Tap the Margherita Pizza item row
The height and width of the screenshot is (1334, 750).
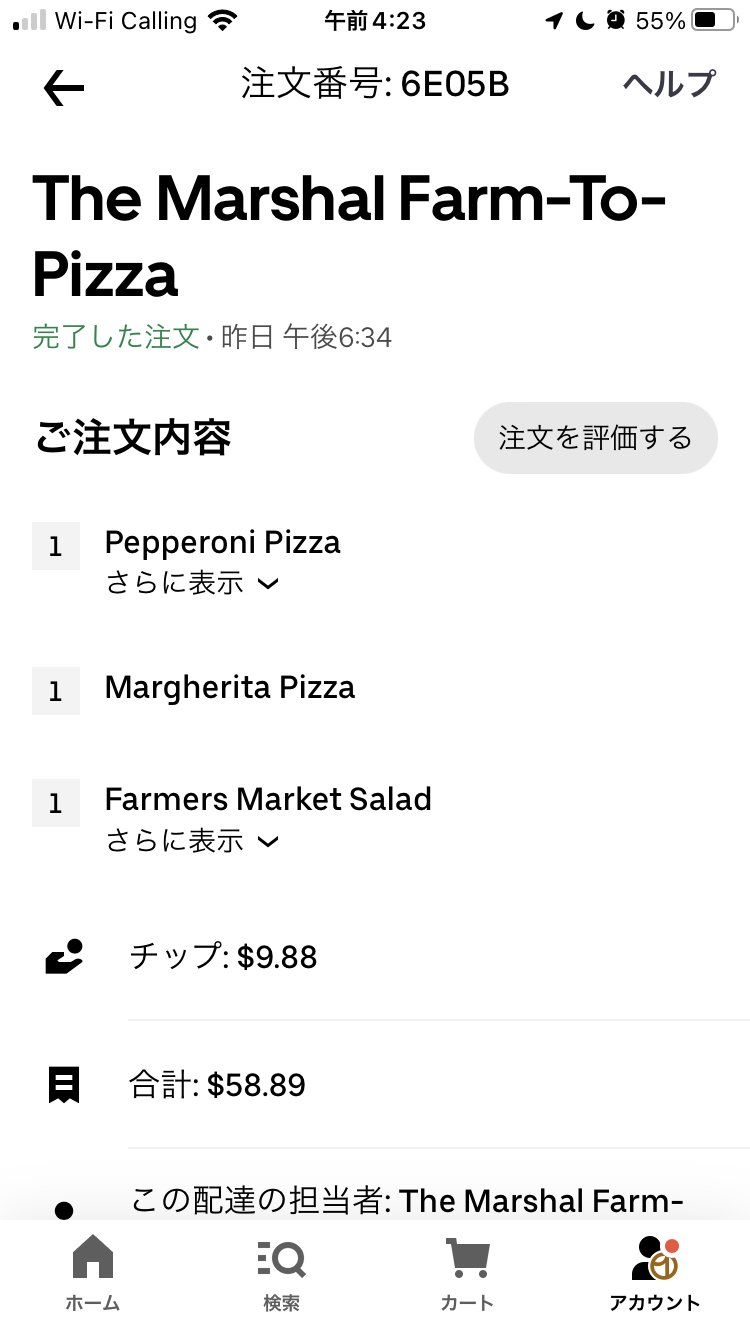click(x=230, y=688)
